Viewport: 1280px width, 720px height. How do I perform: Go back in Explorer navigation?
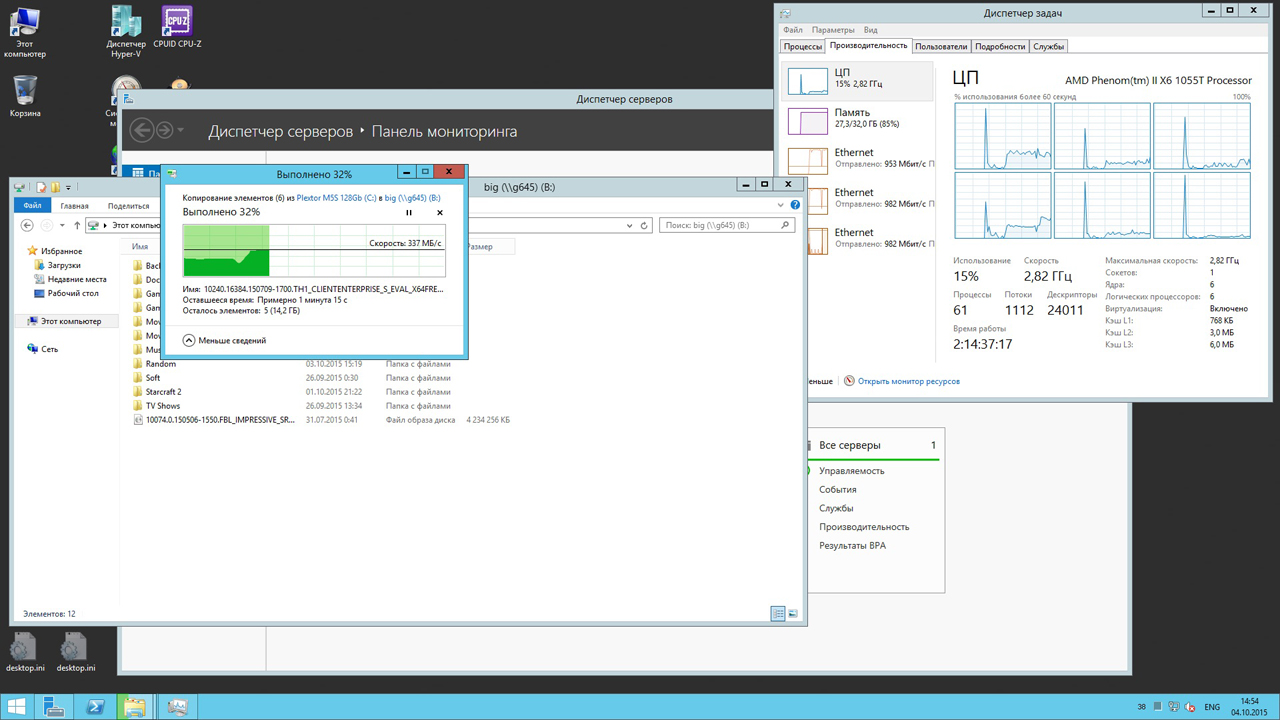point(28,225)
